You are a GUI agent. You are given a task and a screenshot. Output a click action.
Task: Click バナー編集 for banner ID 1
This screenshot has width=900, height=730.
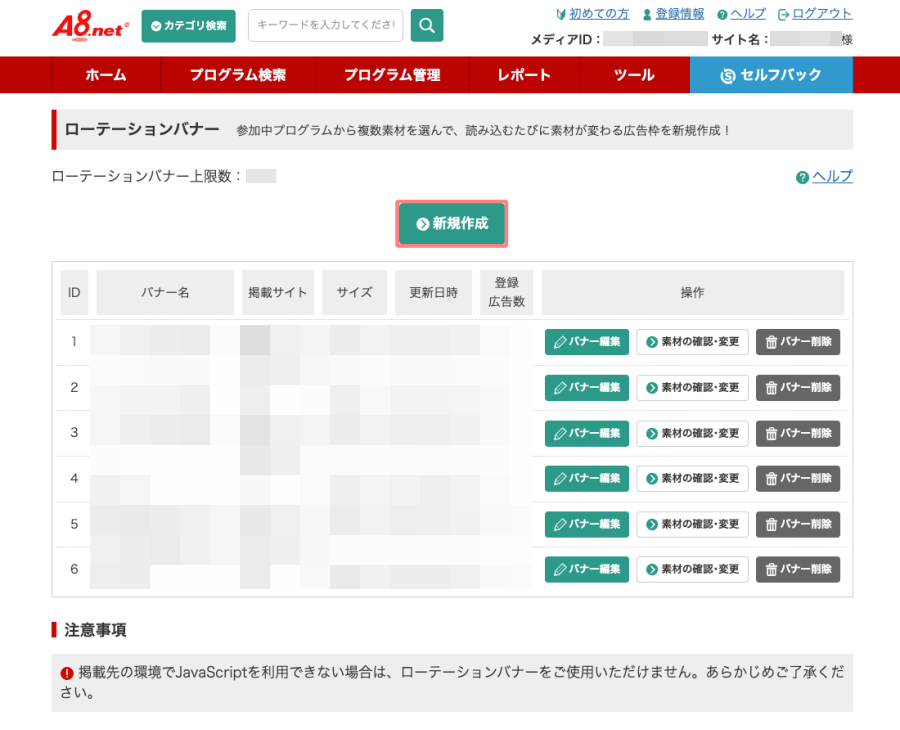(587, 342)
